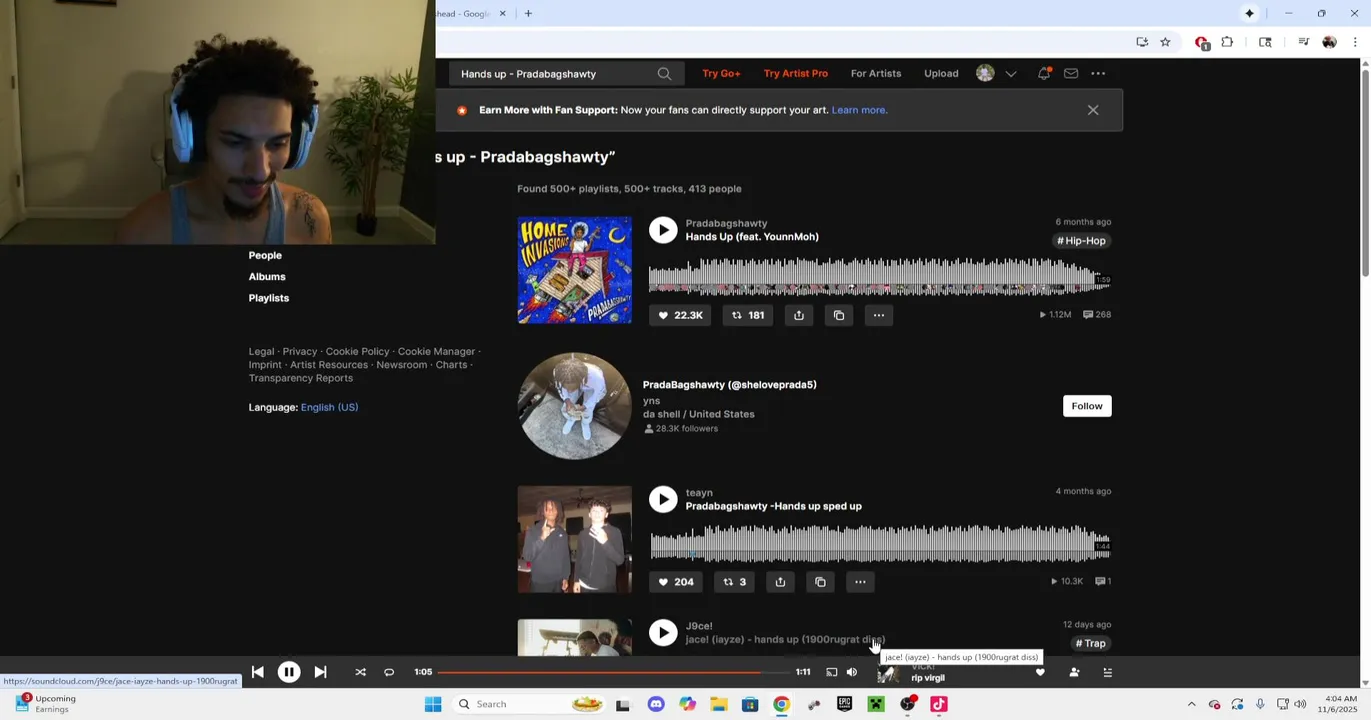Viewport: 1371px width, 720px height.
Task: Click Try Artist Pro in the header
Action: click(796, 73)
